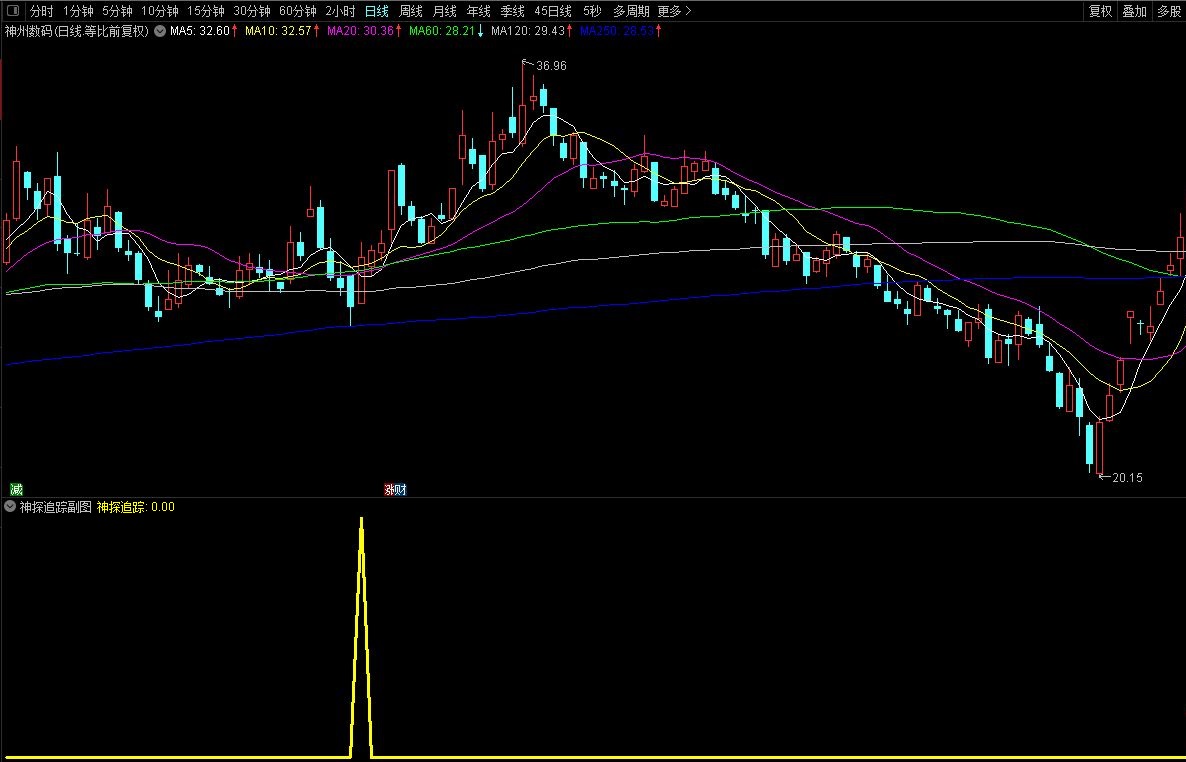This screenshot has width=1186, height=762.
Task: Switch to 分时 chart period
Action: pos(42,11)
